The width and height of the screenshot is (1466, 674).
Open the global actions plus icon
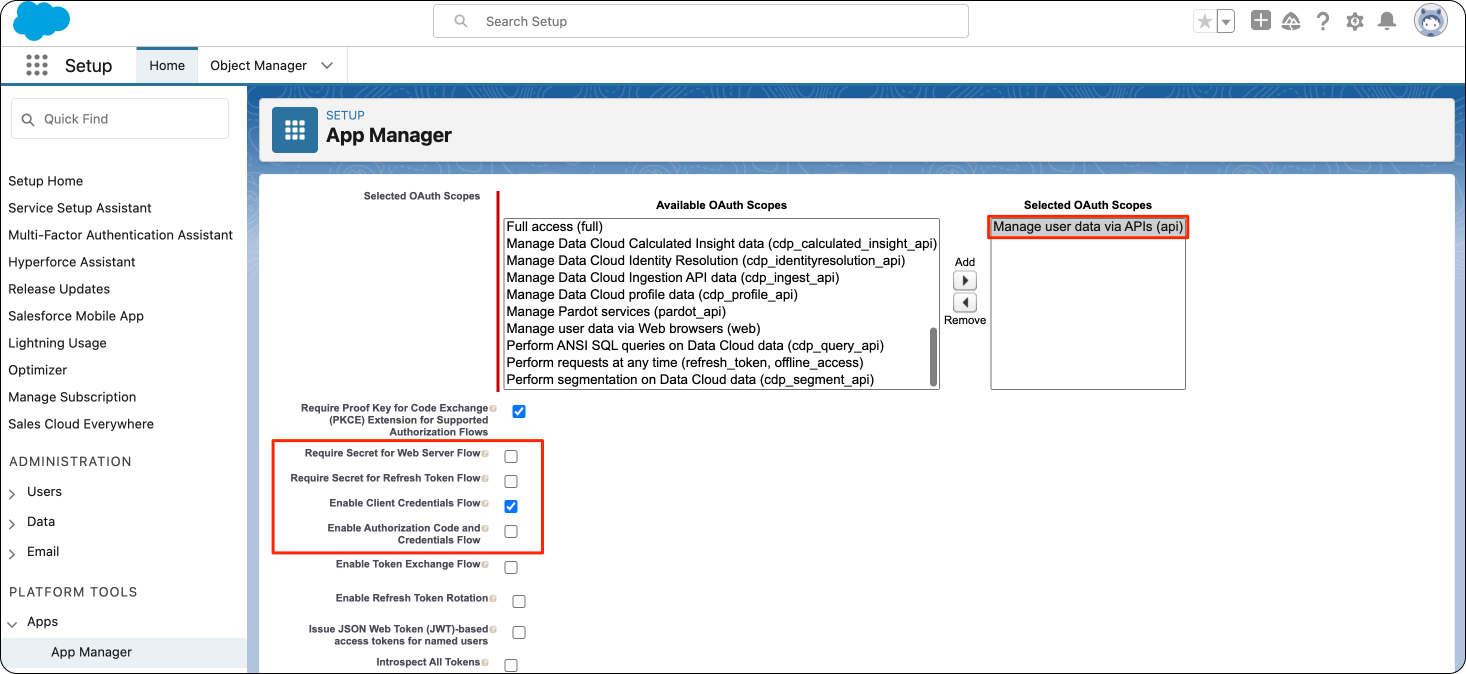[1261, 20]
